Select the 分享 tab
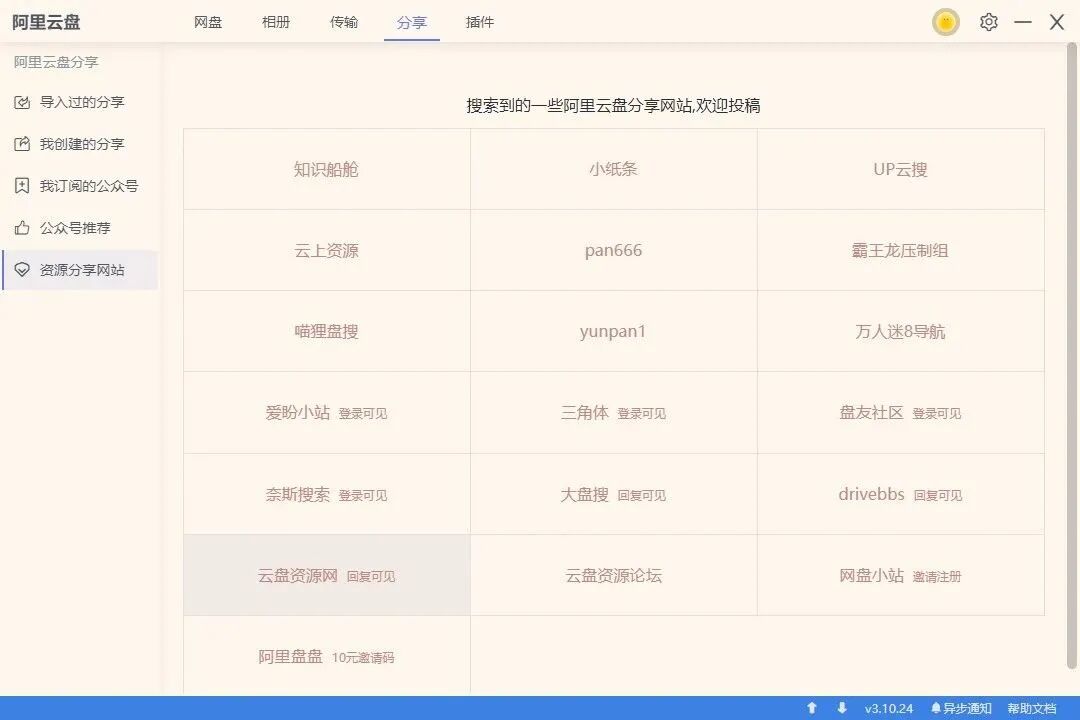This screenshot has width=1080, height=720. click(x=412, y=22)
